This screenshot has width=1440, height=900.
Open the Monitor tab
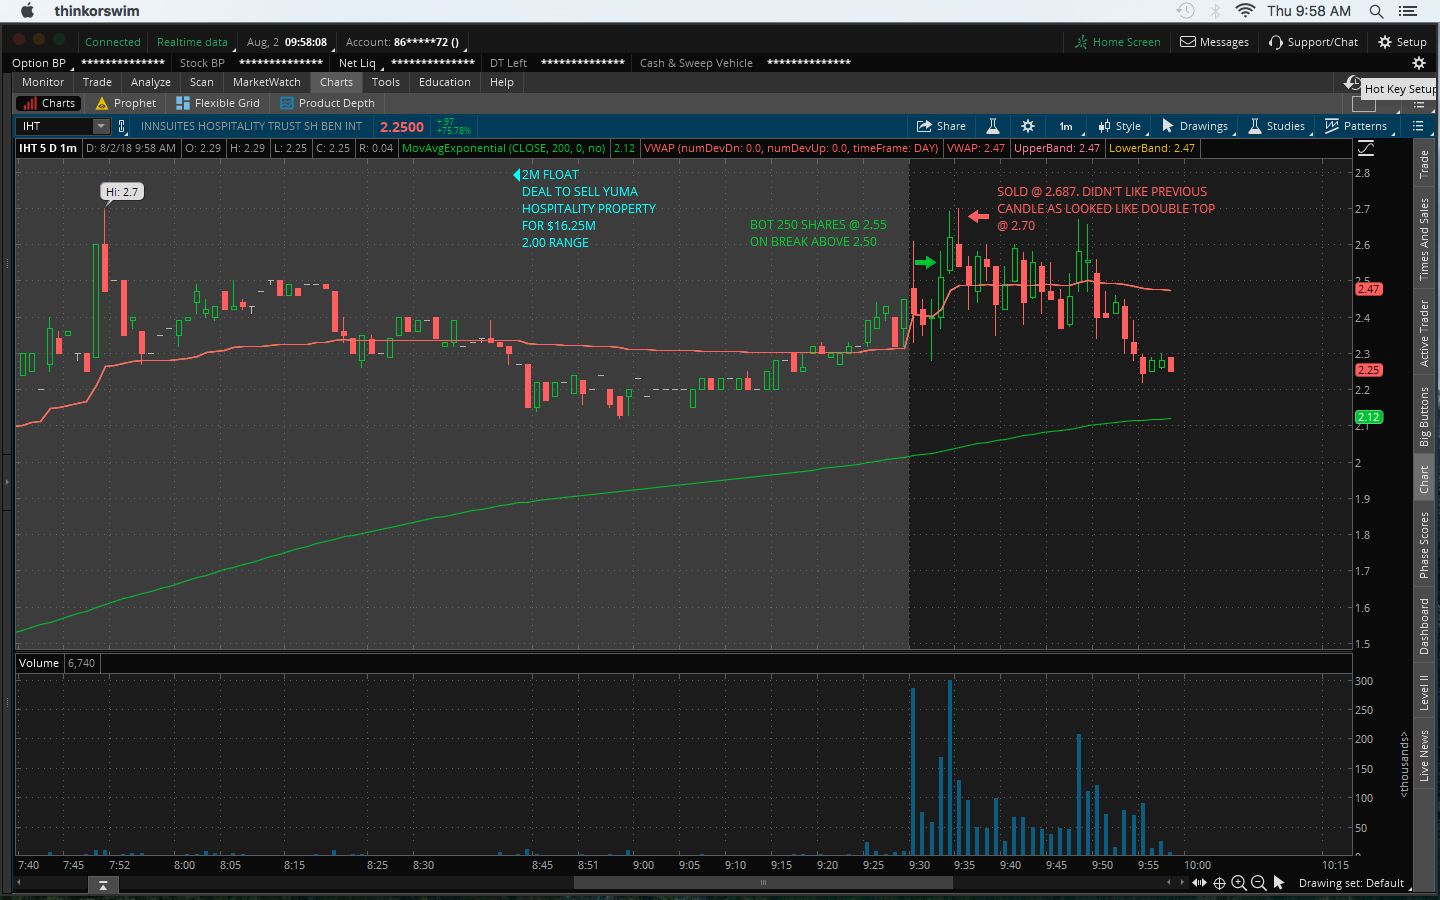(x=43, y=82)
